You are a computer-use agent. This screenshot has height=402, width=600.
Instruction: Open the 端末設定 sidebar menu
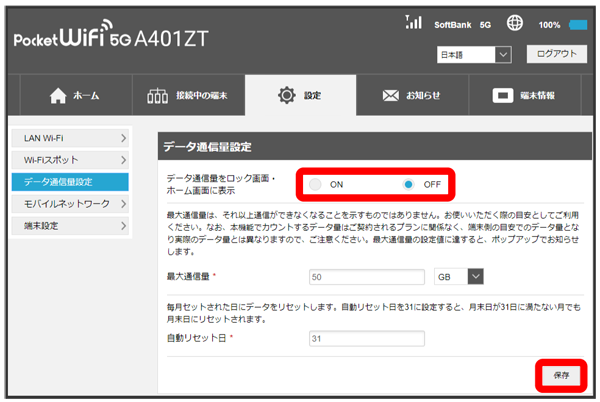pos(70,226)
